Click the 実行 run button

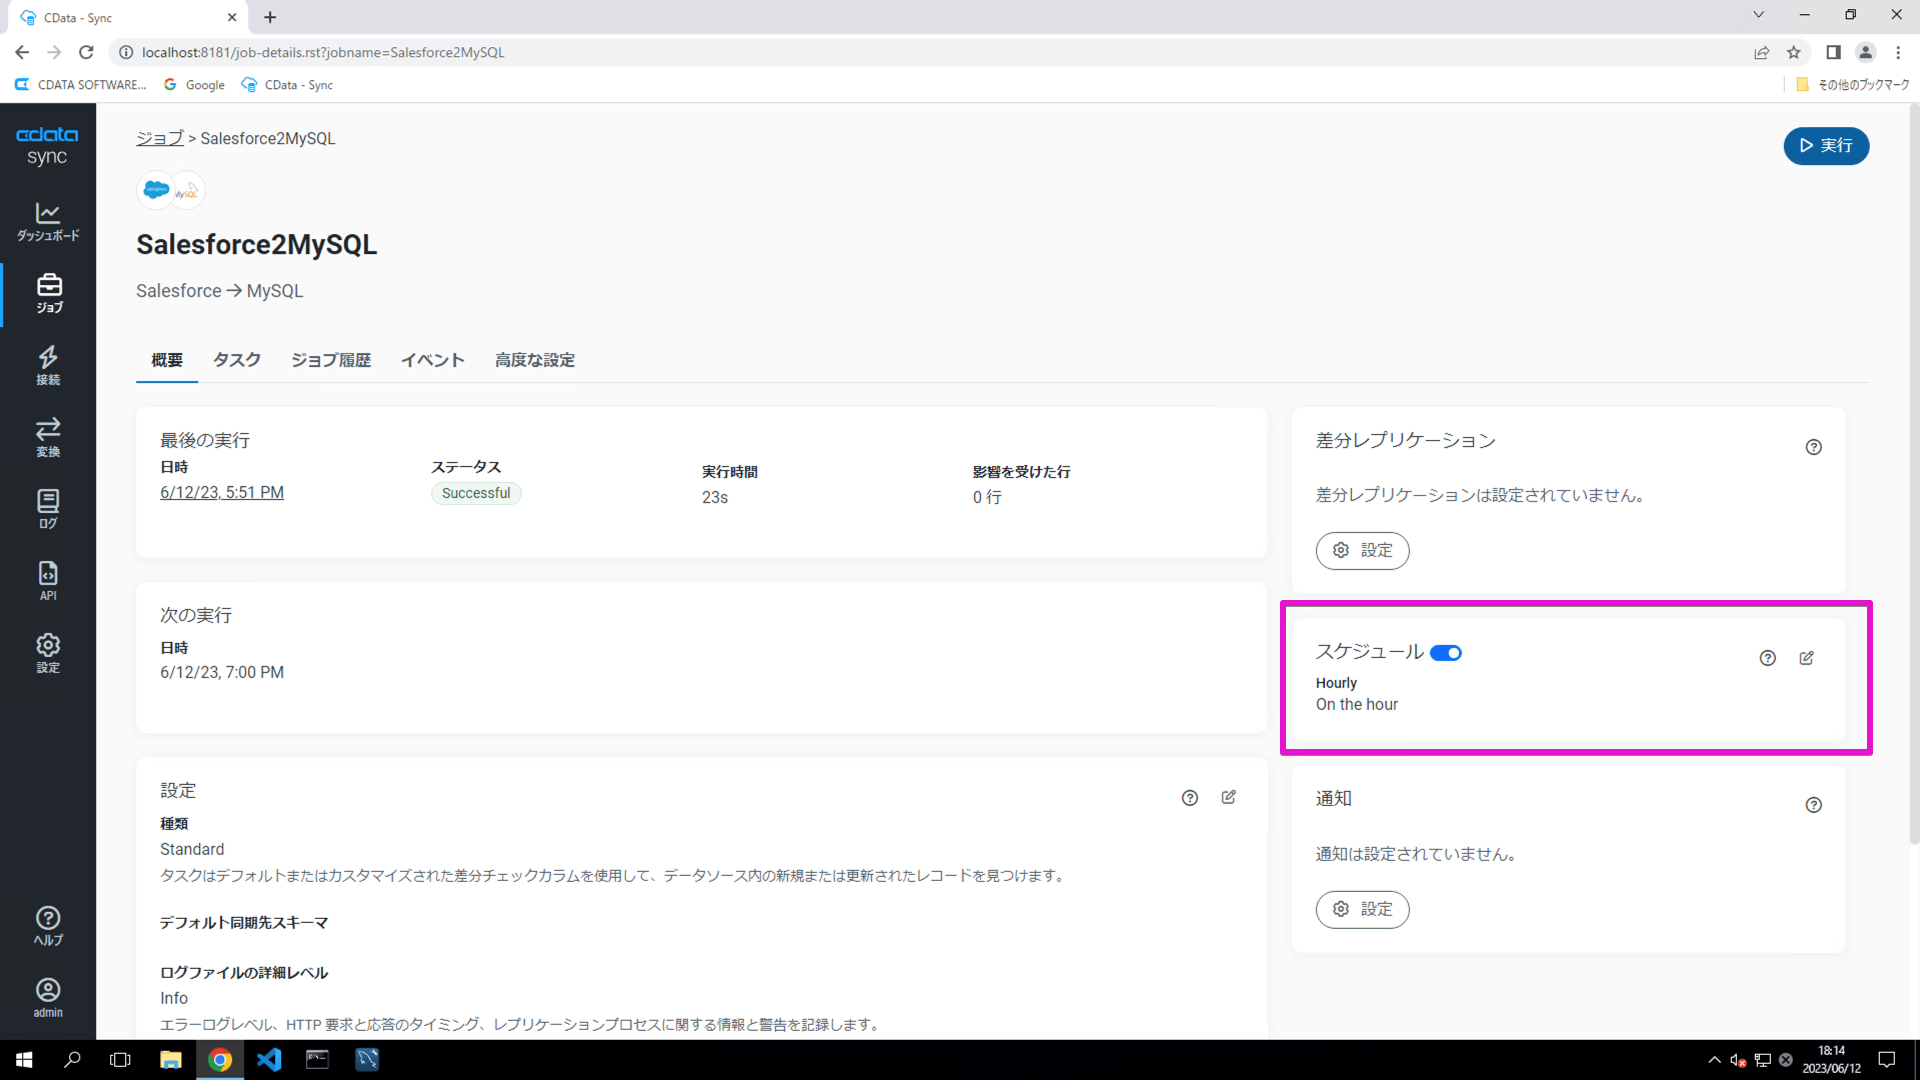tap(1825, 146)
